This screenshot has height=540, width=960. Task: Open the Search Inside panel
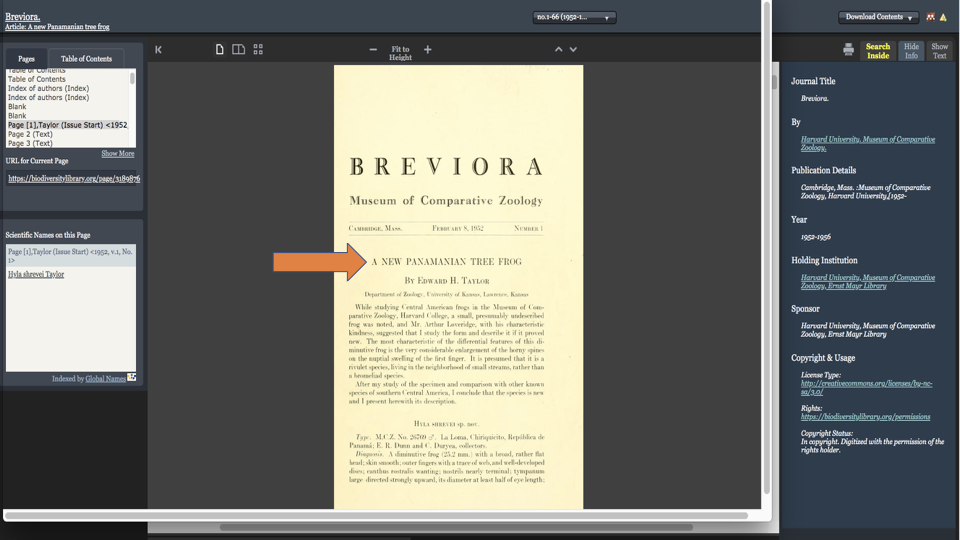click(878, 51)
